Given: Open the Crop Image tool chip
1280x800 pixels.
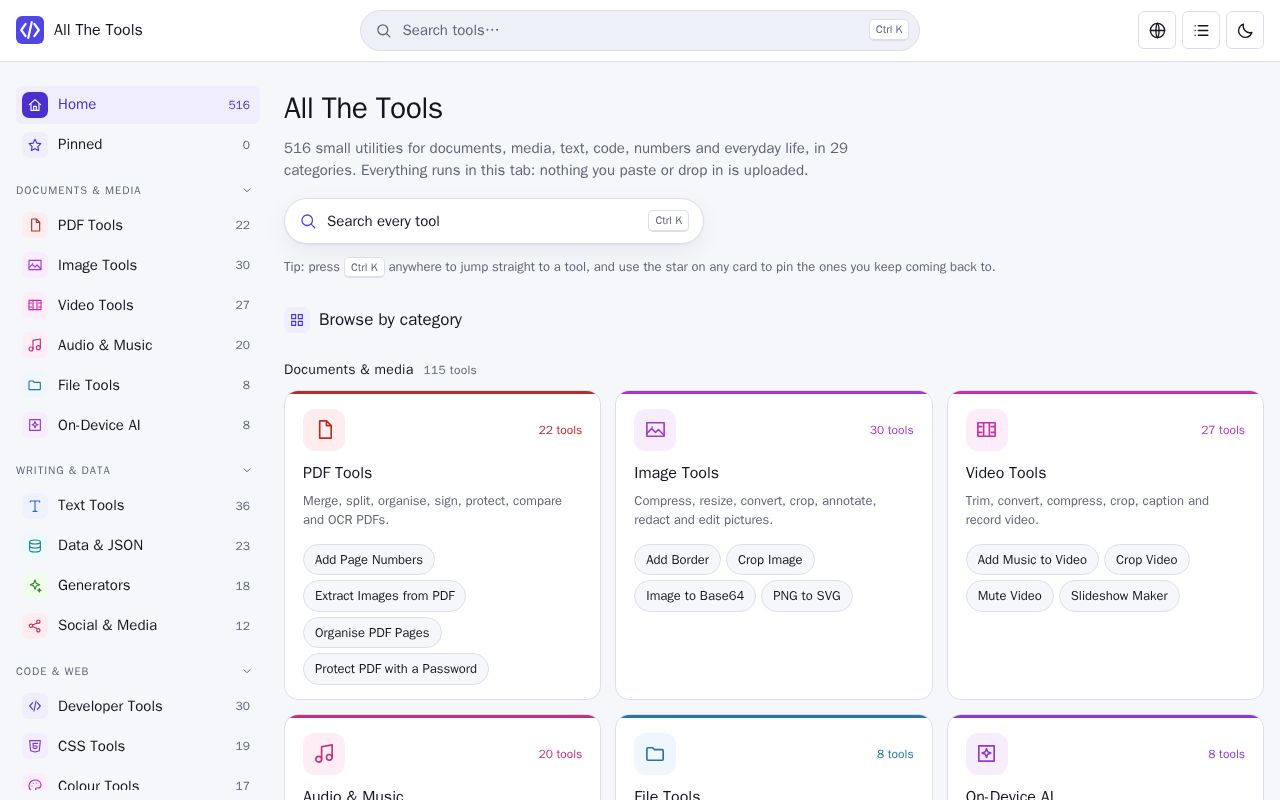Looking at the screenshot, I should (770, 560).
